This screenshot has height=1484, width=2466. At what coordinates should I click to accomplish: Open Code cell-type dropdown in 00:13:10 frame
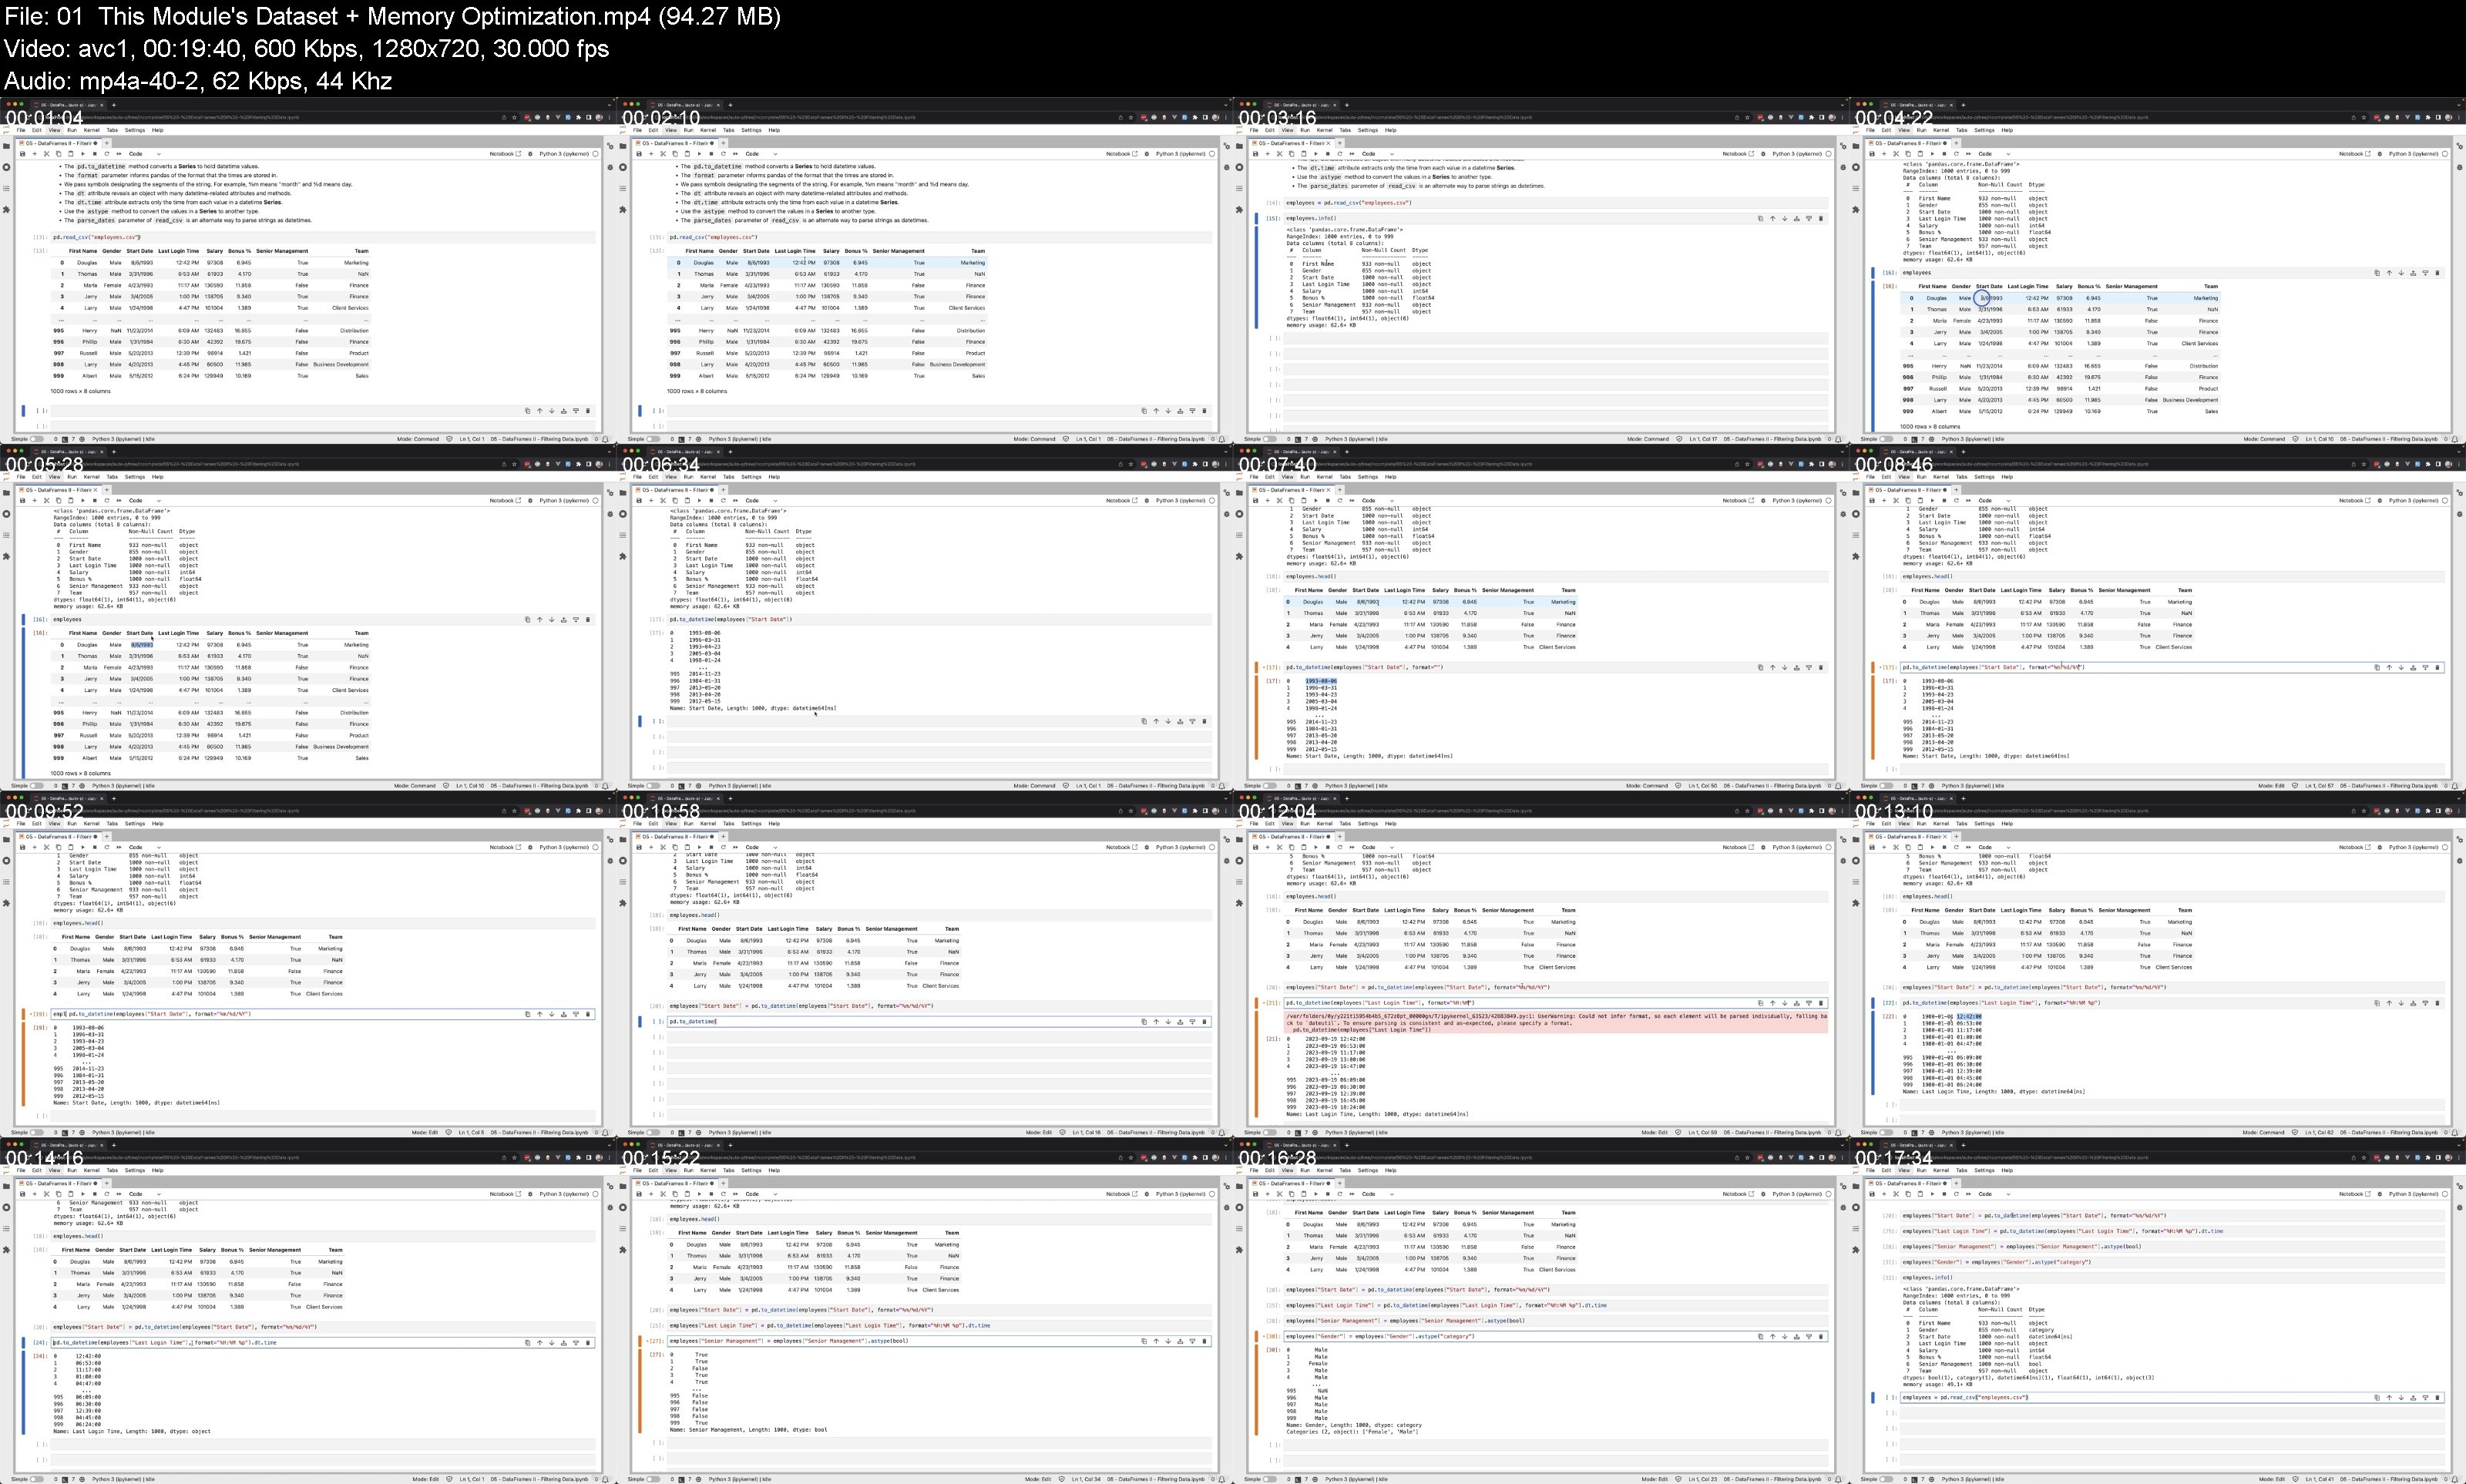(x=1995, y=847)
